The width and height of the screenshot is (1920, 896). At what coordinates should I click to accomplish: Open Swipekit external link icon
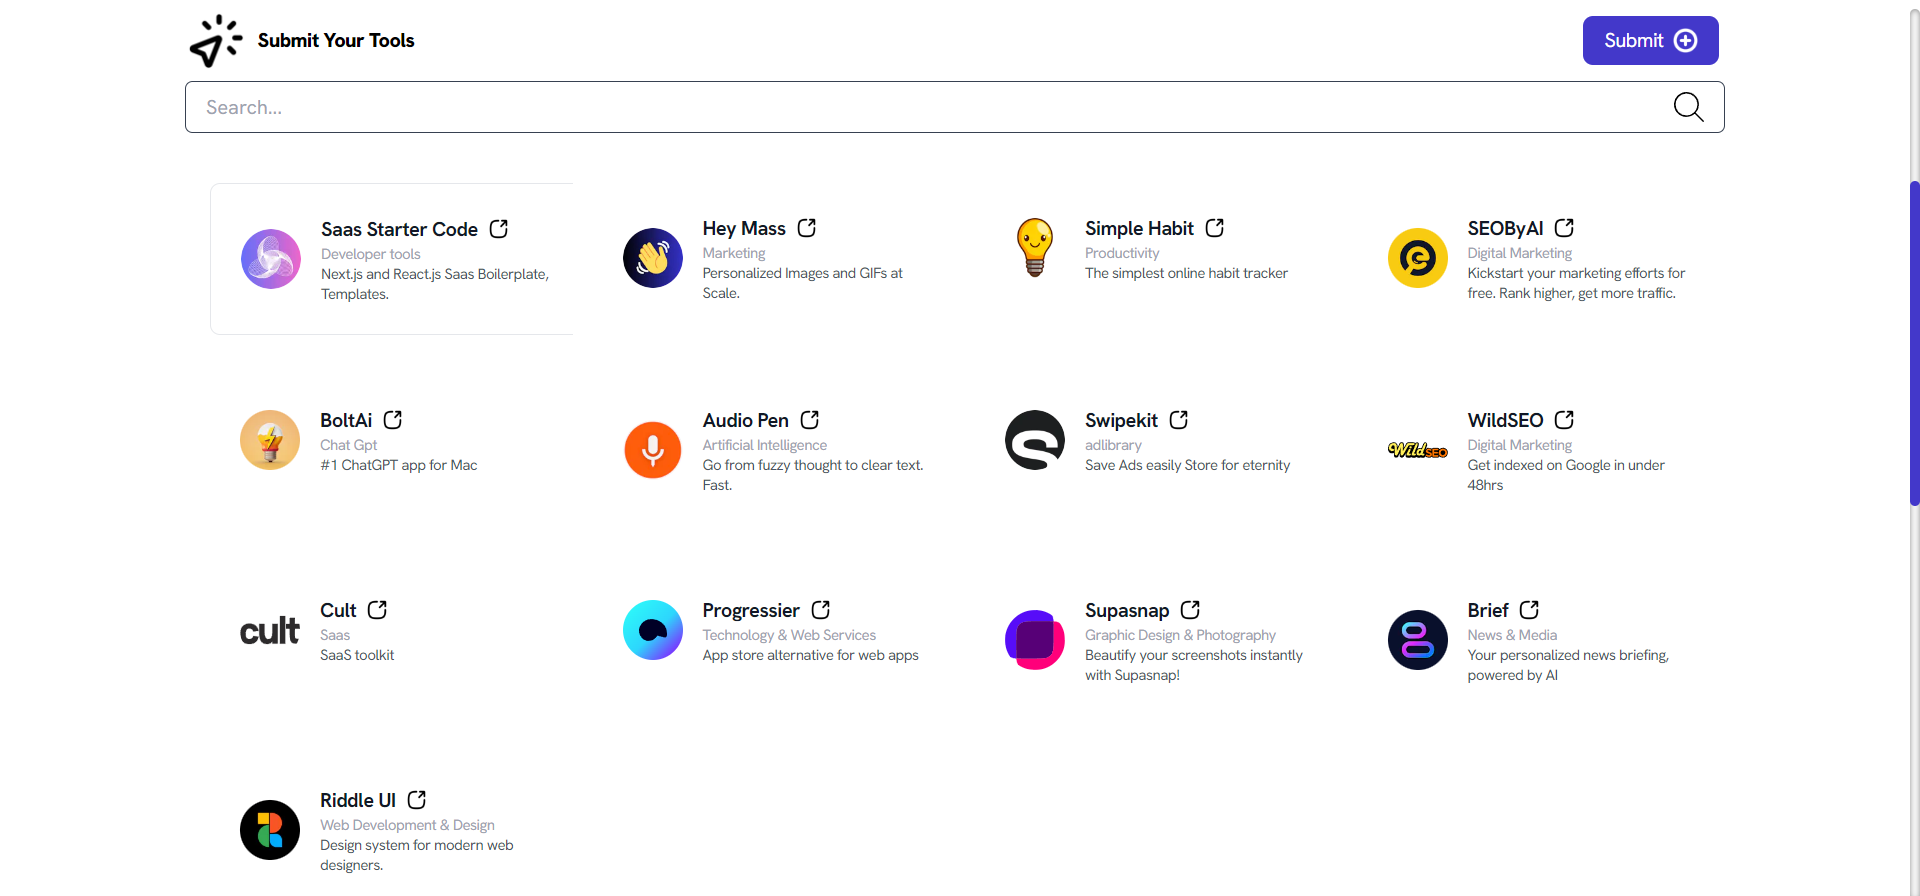[1179, 420]
